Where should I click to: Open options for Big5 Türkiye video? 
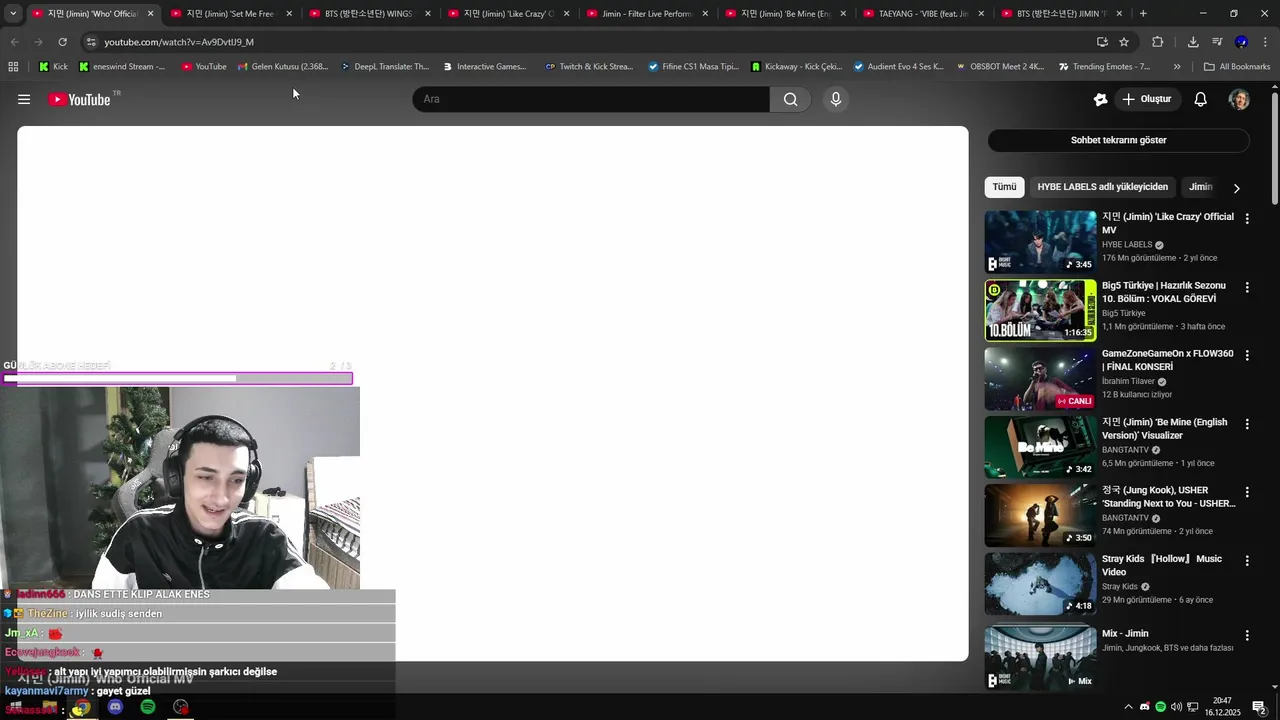tap(1247, 287)
